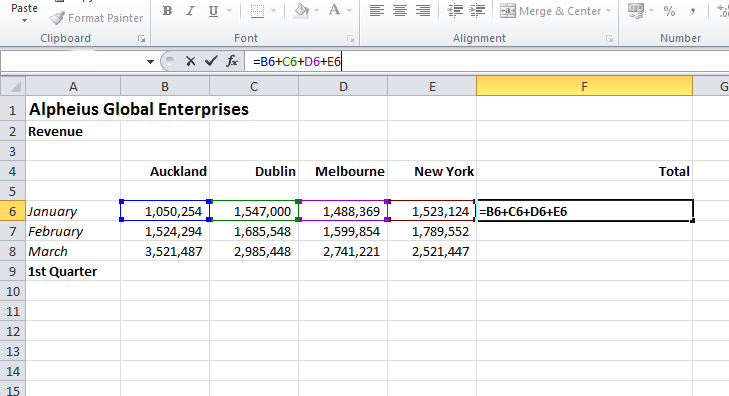Select column F header
This screenshot has height=396, width=729.
pyautogui.click(x=584, y=86)
